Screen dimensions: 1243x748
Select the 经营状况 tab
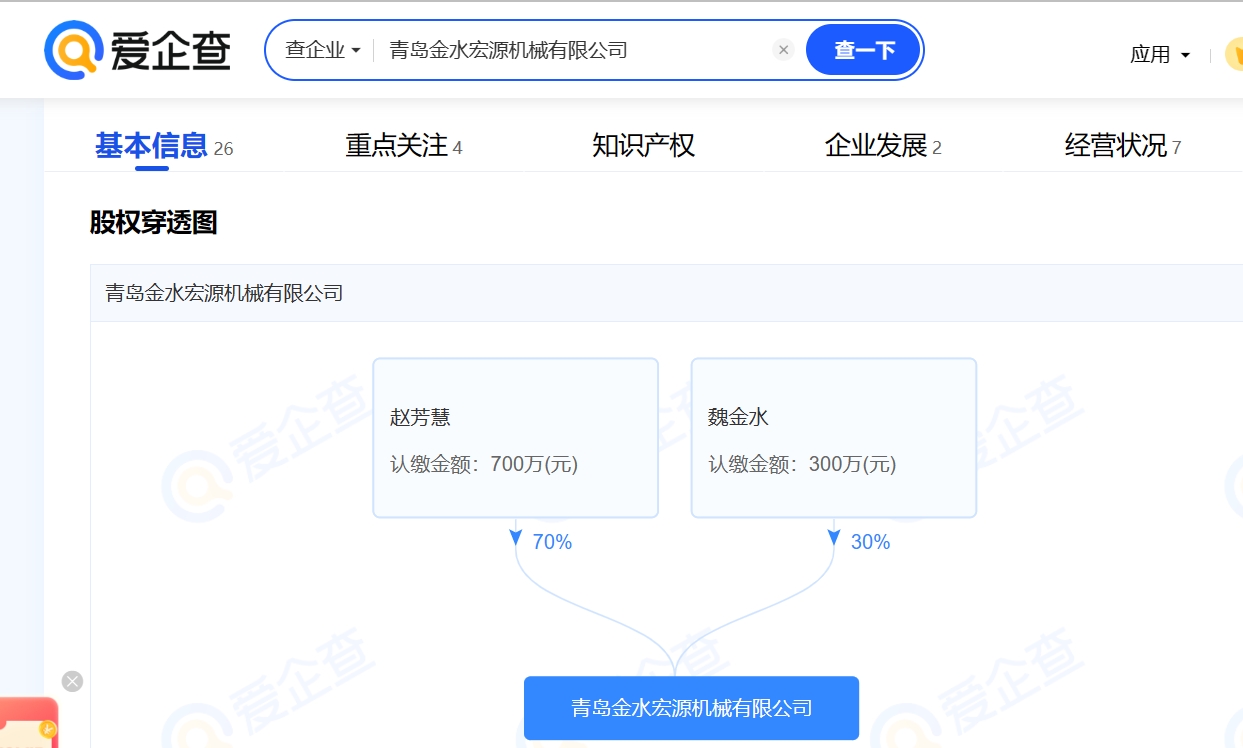1123,146
